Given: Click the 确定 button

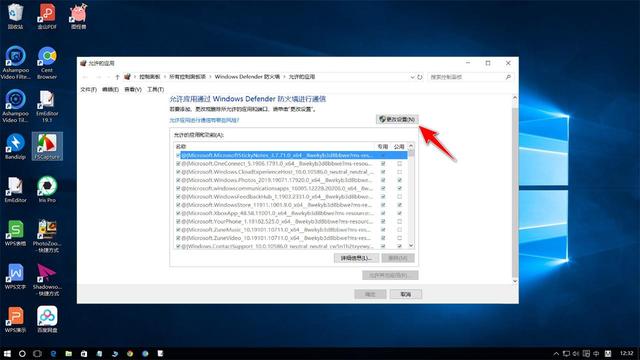Looking at the screenshot, I should (370, 294).
